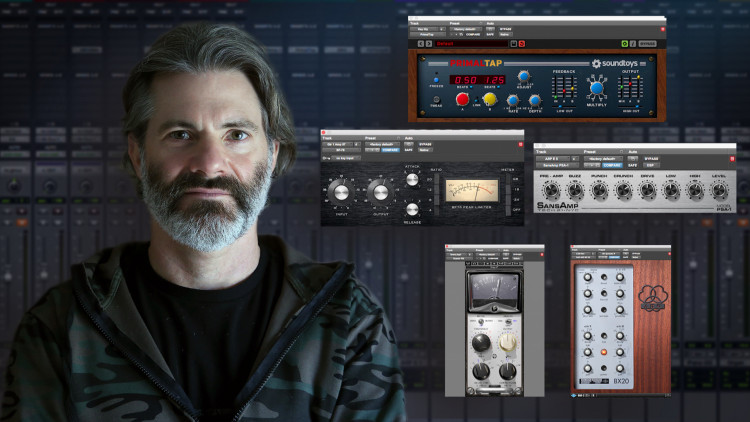Click the Drive knob on SansAmp PSA-1

coord(647,191)
